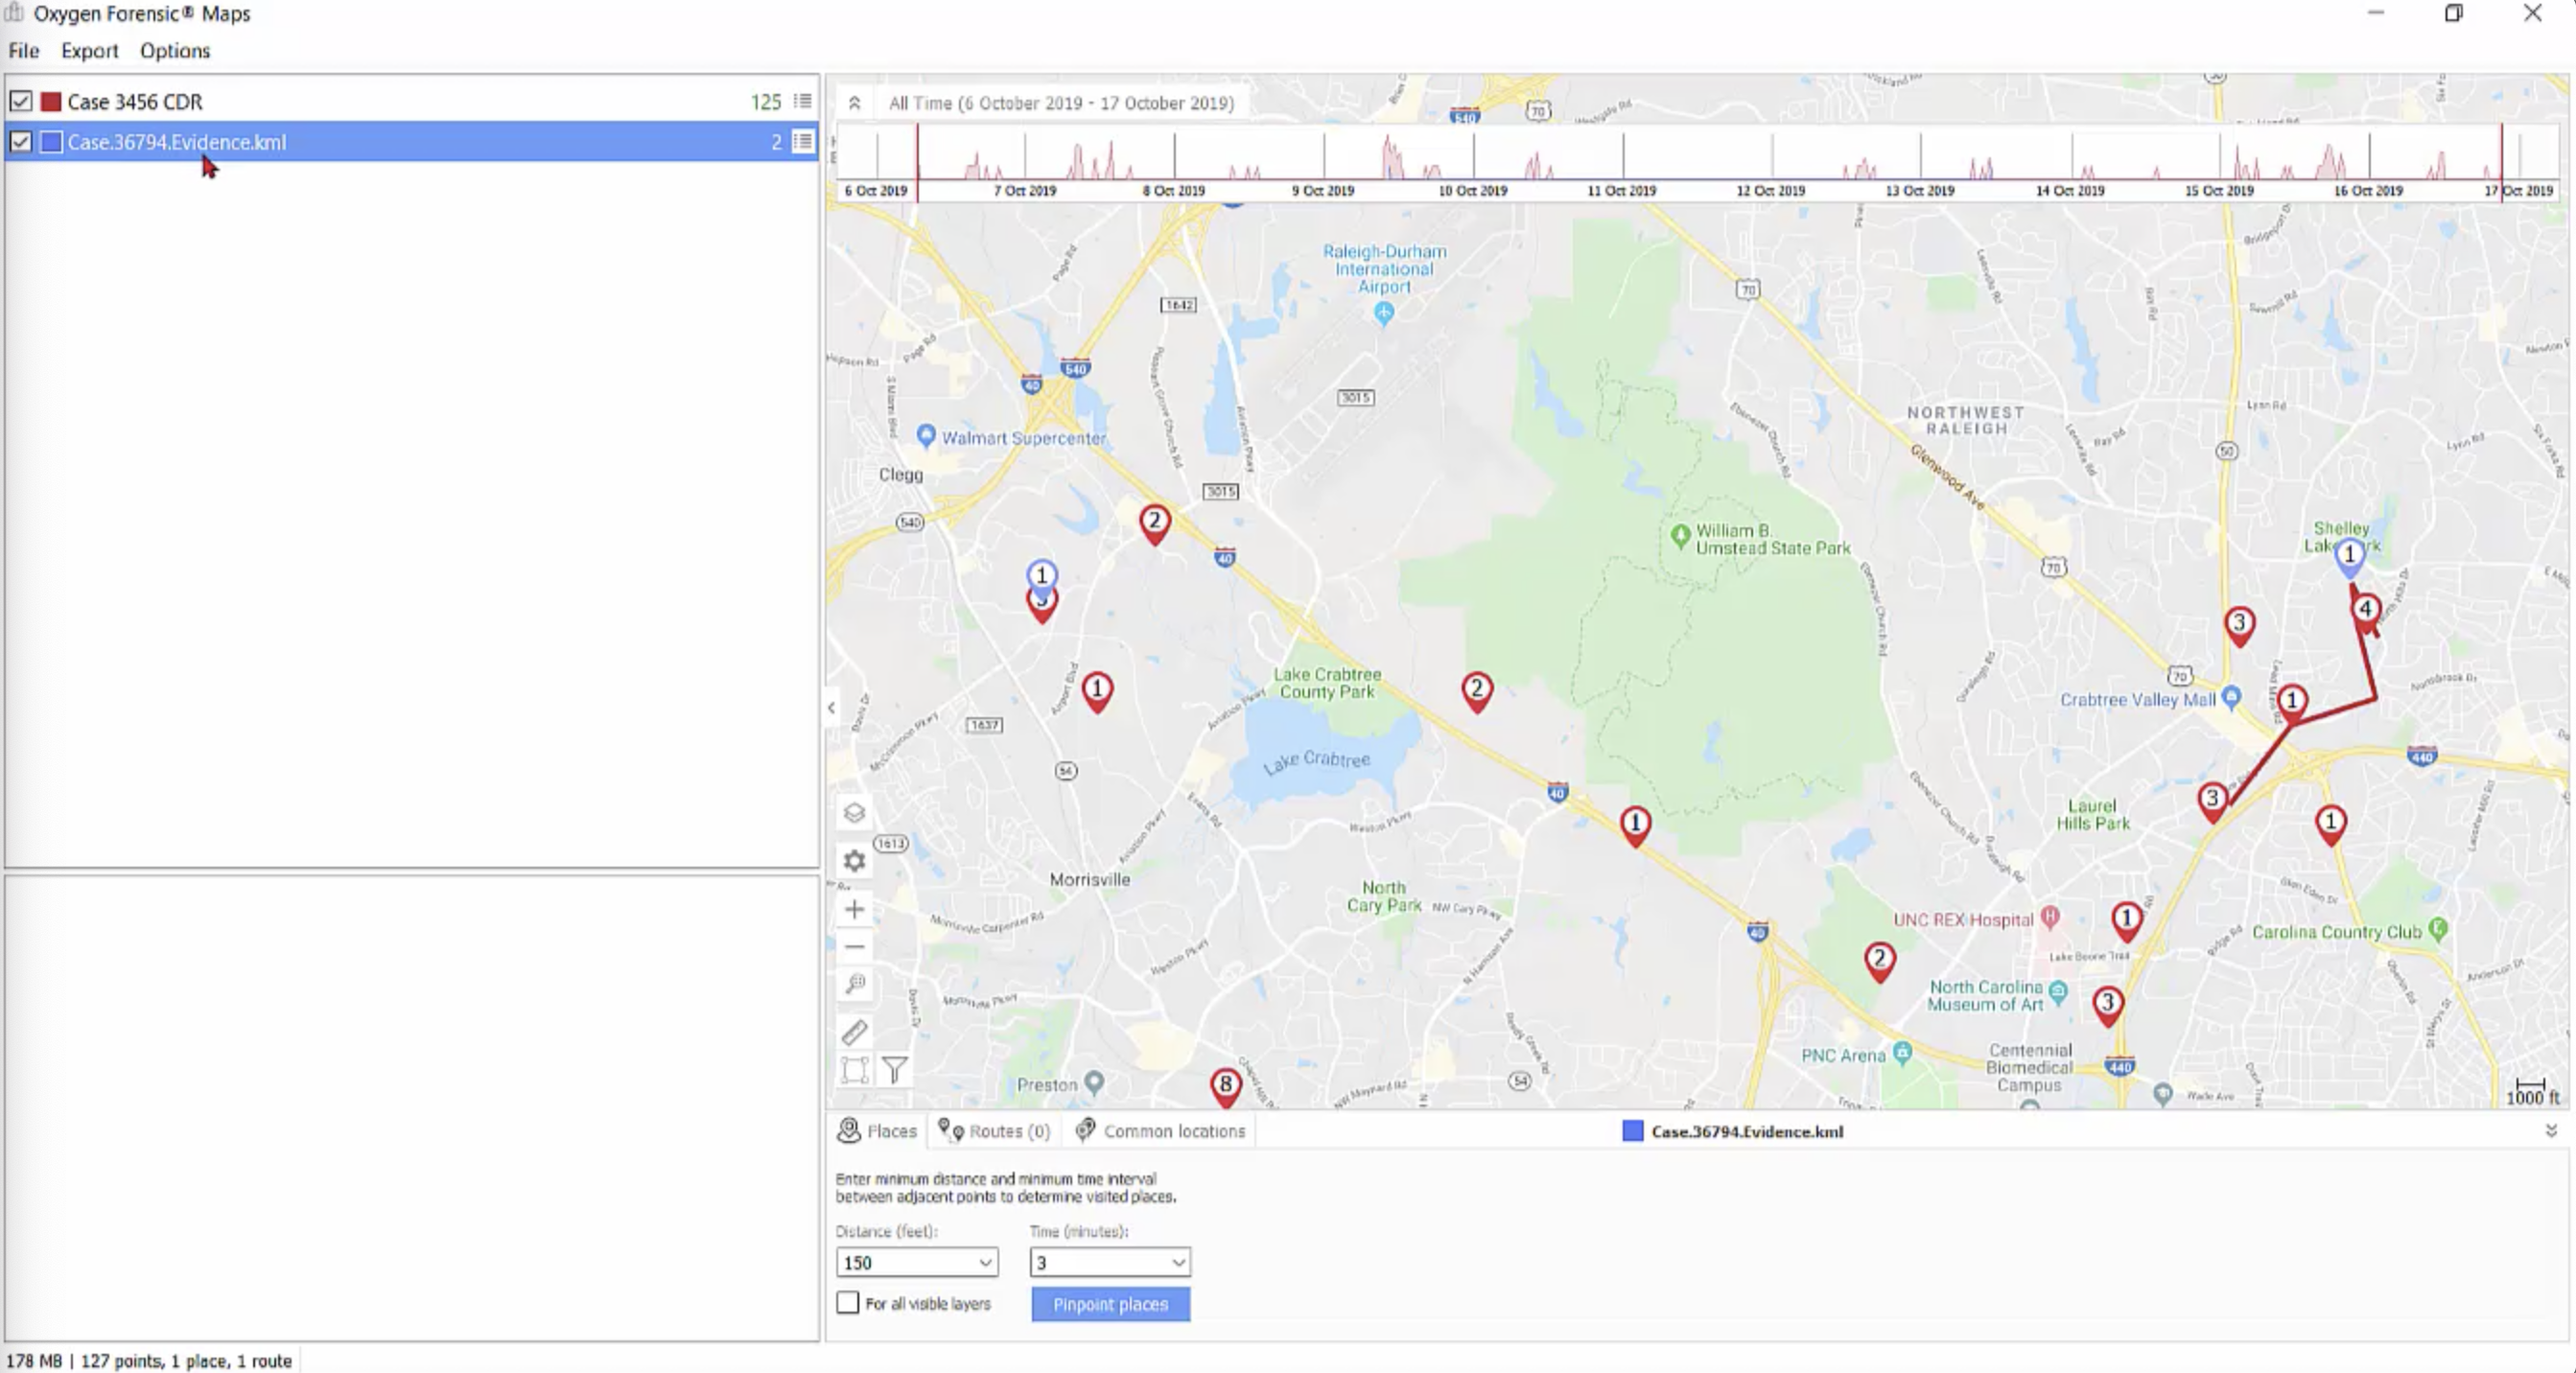Uncheck the Case.36794.Evidence.kml layer
Viewport: 2576px width, 1373px height.
[21, 142]
